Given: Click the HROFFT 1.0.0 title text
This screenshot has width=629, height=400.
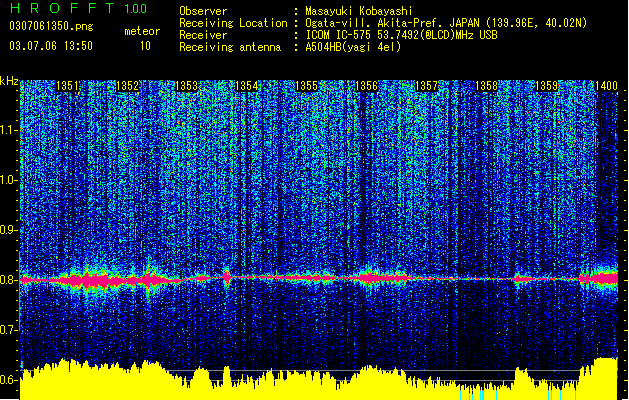Looking at the screenshot, I should tap(78, 8).
